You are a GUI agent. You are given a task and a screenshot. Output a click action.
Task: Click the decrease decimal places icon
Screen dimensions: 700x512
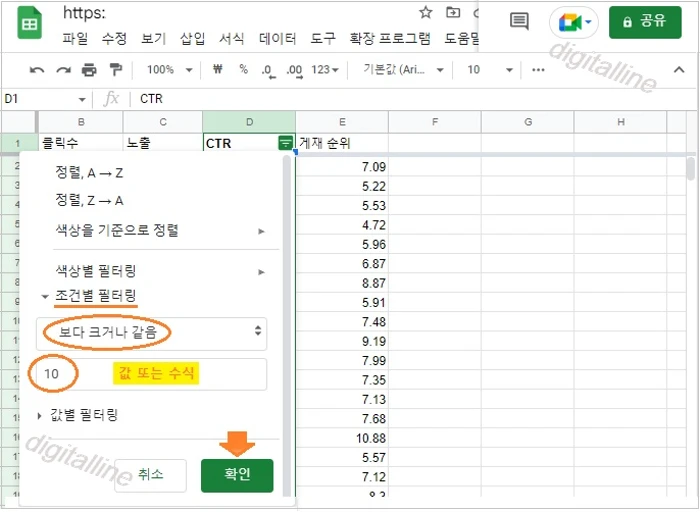[x=268, y=71]
